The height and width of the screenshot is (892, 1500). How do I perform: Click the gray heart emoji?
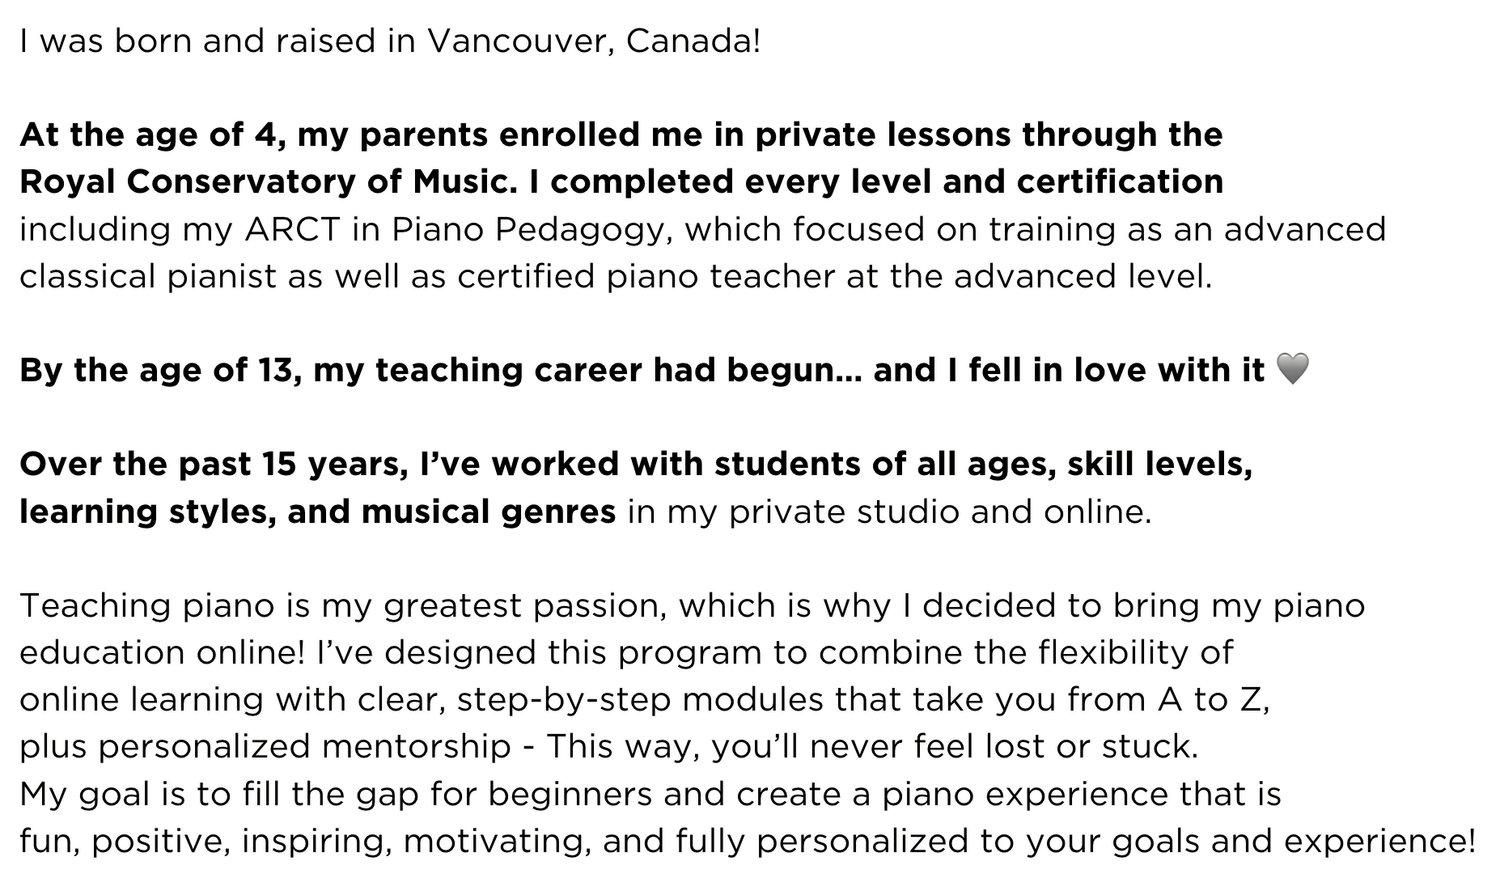1293,369
